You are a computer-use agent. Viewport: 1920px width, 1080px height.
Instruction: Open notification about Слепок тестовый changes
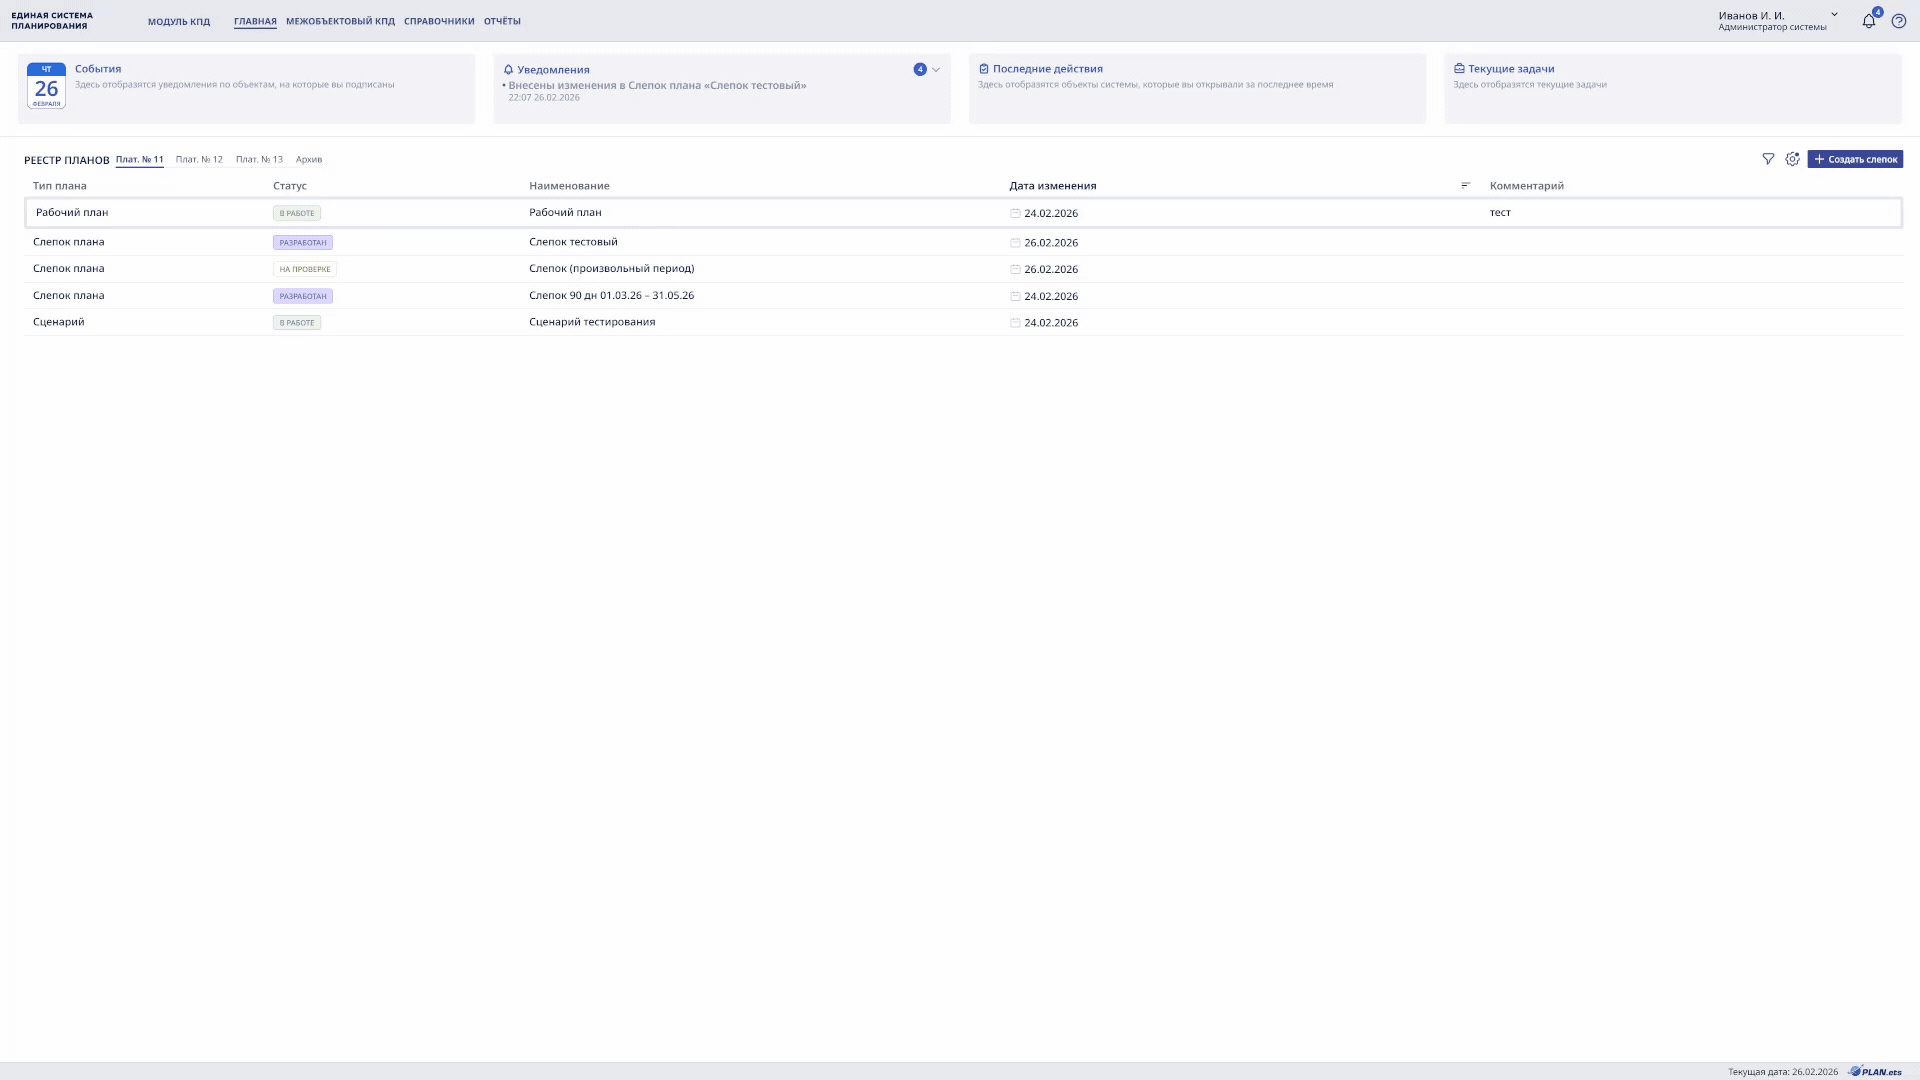657,85
